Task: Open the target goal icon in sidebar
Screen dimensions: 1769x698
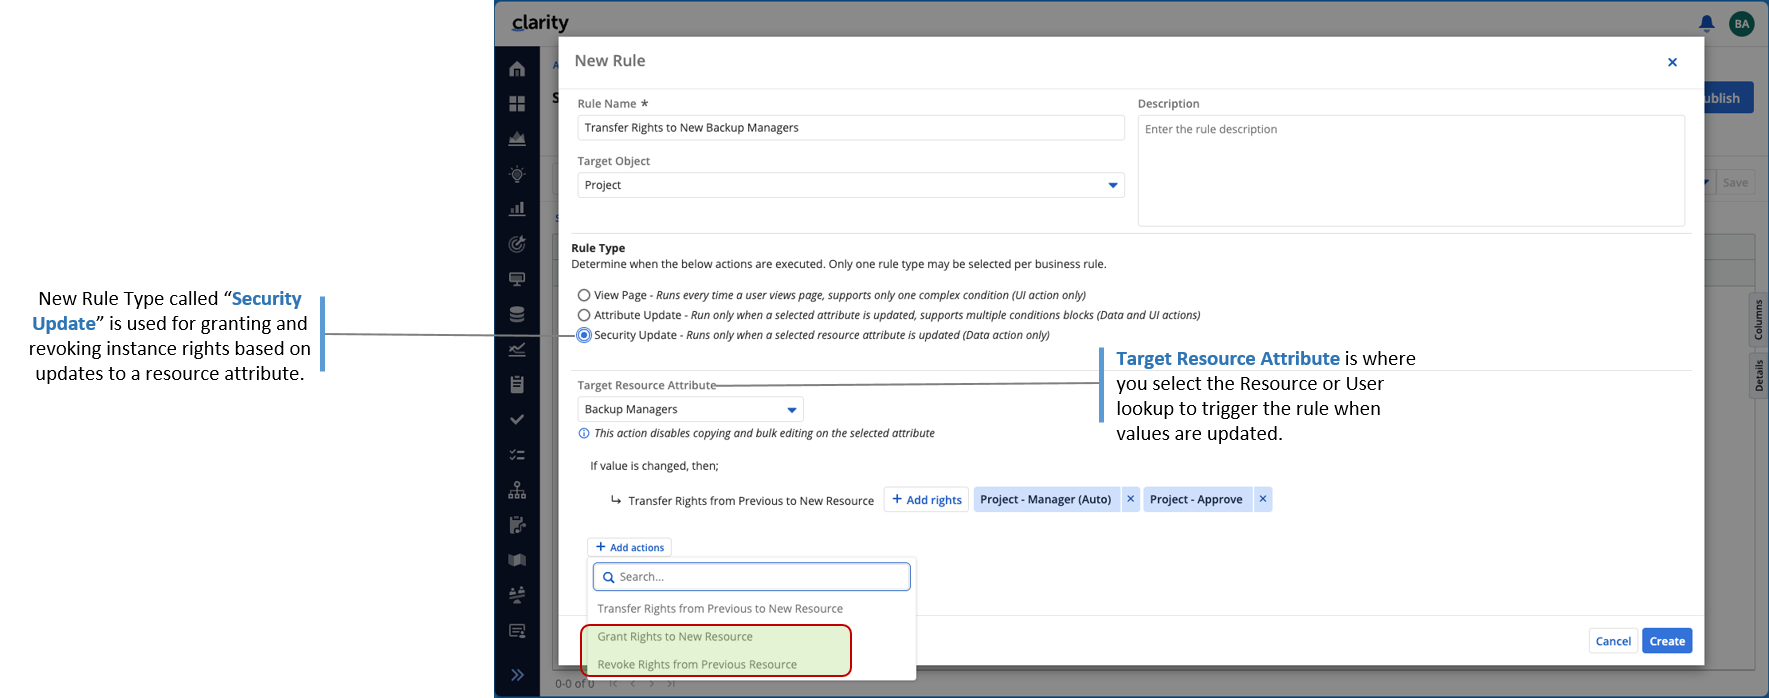Action: click(x=517, y=244)
